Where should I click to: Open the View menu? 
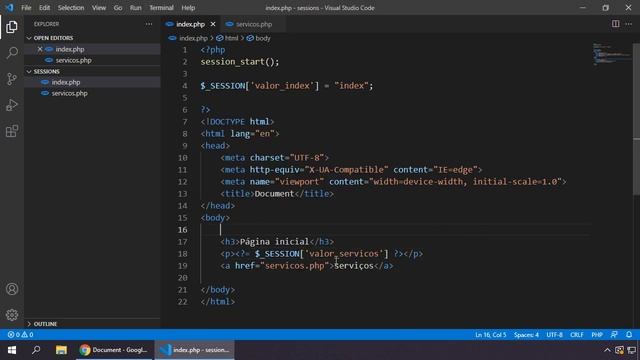[x=98, y=8]
